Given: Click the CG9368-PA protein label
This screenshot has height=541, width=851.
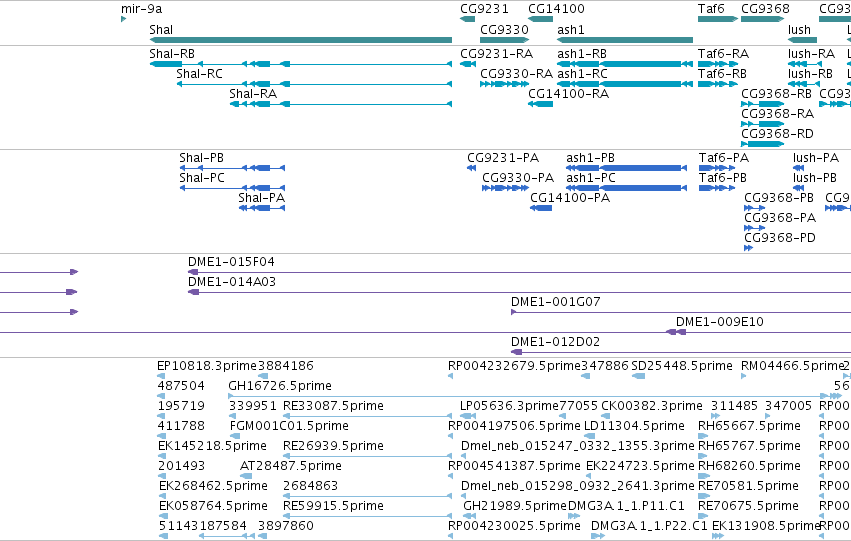Looking at the screenshot, I should pos(780,218).
